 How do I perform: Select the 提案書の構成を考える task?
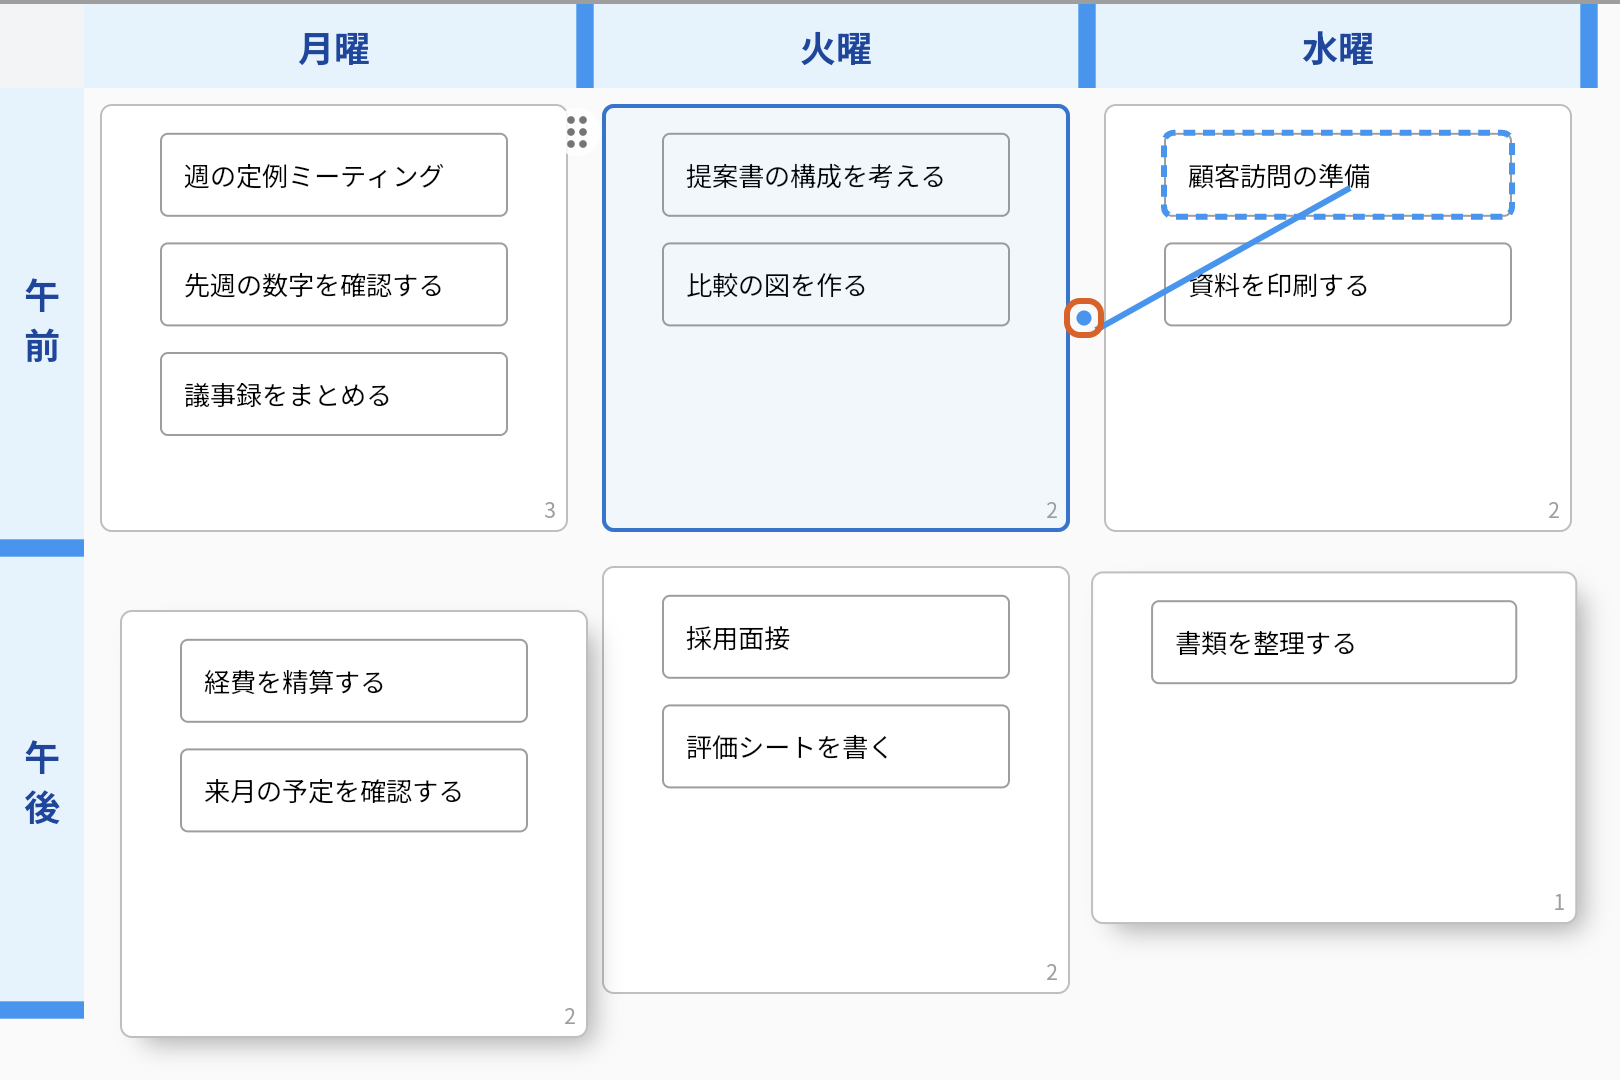(836, 175)
